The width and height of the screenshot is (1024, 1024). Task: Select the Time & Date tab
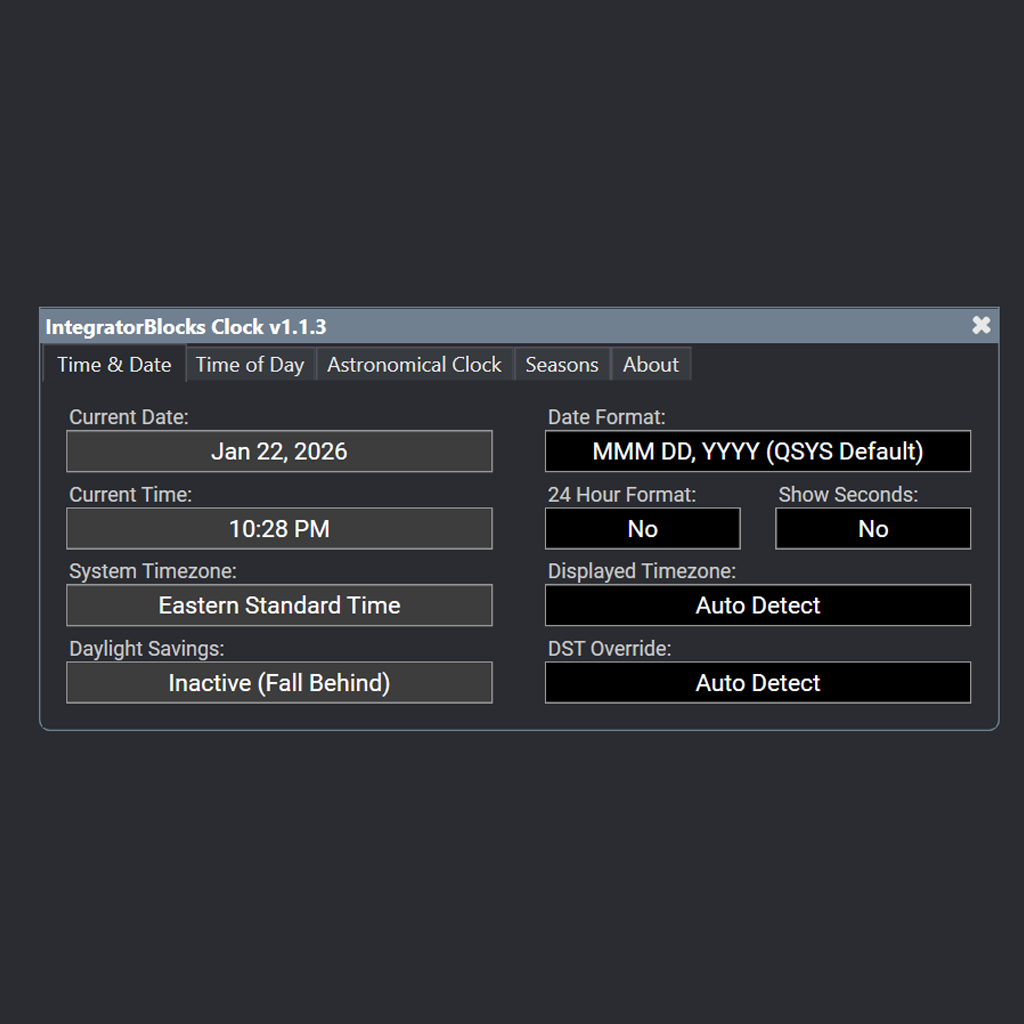[114, 364]
